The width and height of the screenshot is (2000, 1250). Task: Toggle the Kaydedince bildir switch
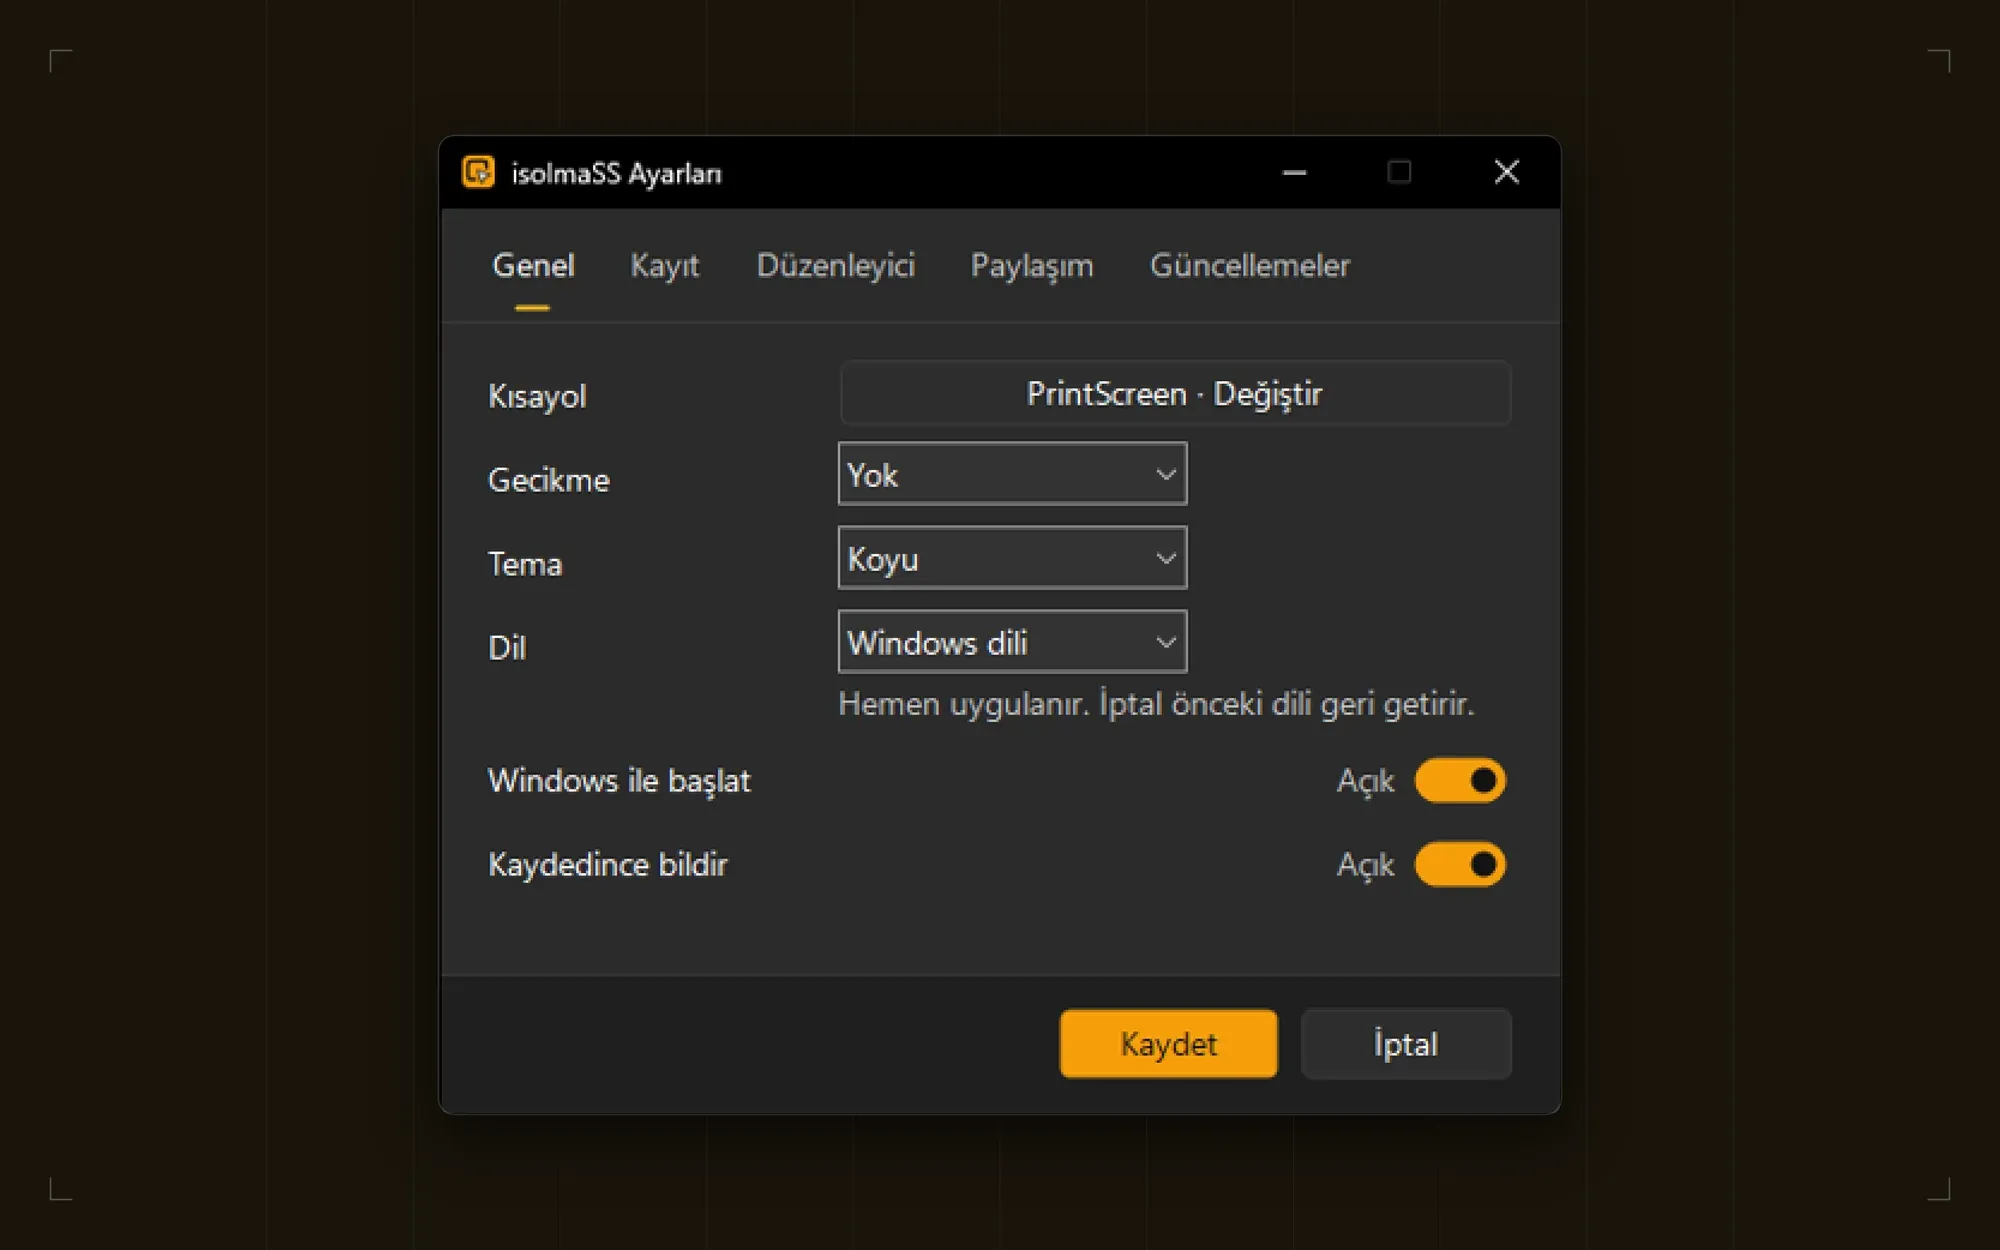[1459, 865]
